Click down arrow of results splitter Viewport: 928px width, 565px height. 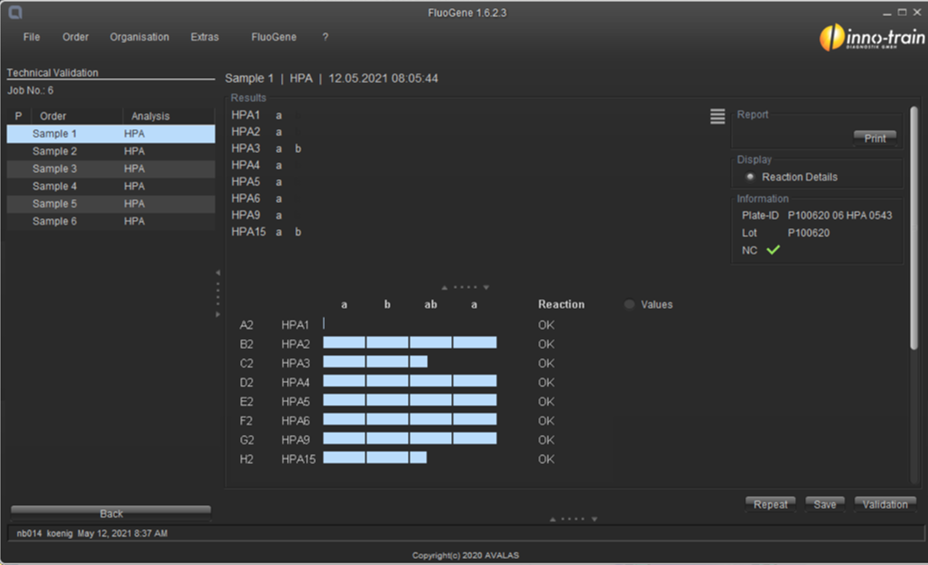486,288
